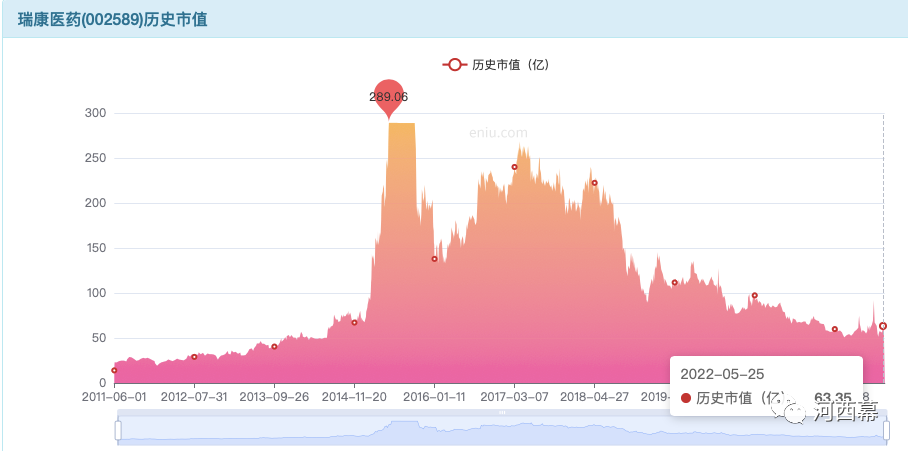Click the 289.06 peak value pin
Screen dimensions: 908x451
(388, 96)
